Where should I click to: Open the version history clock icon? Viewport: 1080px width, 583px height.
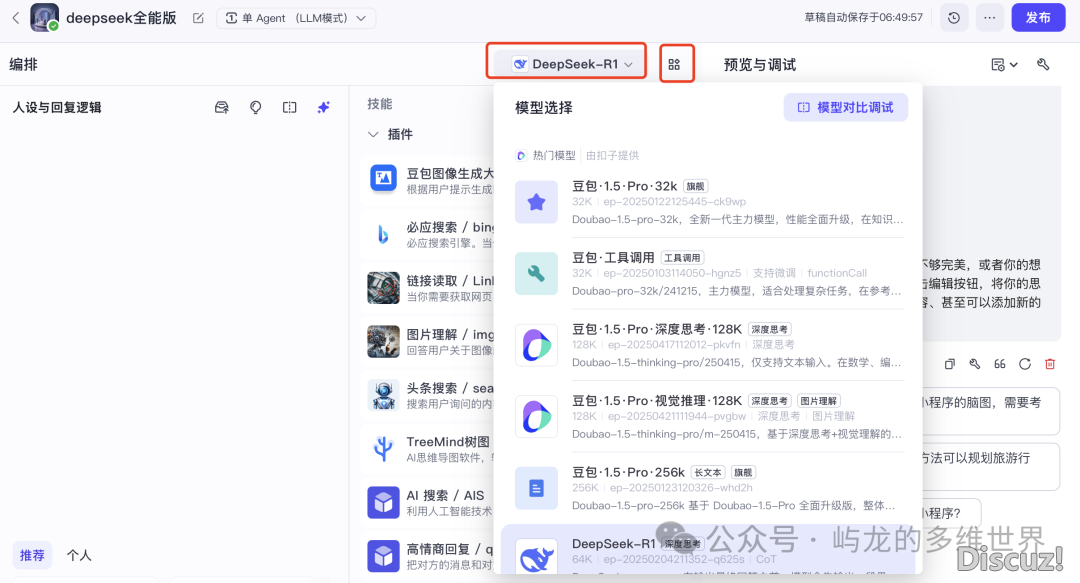point(954,18)
